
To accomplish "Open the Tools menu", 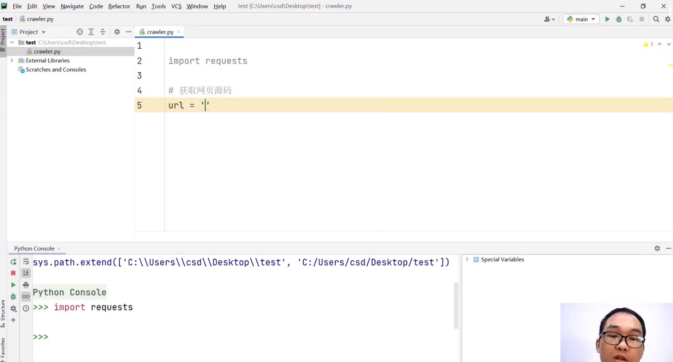I will click(158, 6).
